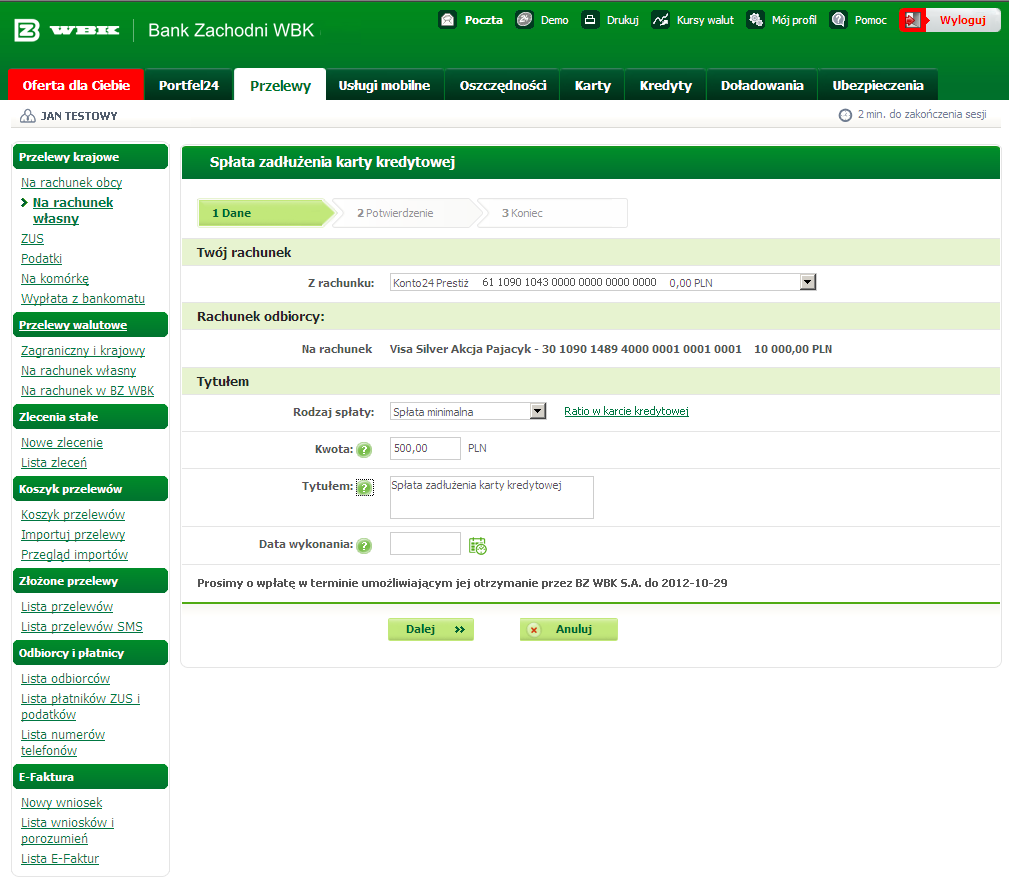Click the E-Faktura section header
Screen dimensions: 1009x882
coord(90,777)
